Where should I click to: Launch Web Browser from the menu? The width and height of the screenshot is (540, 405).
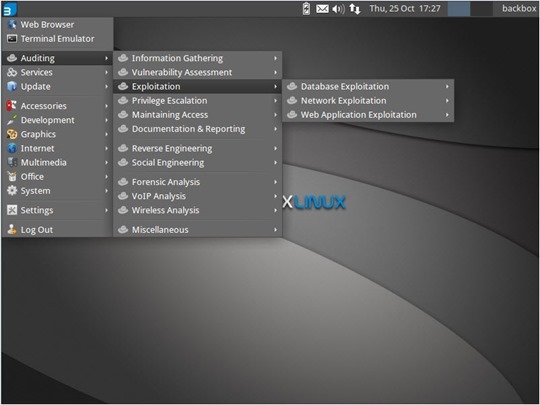point(58,24)
